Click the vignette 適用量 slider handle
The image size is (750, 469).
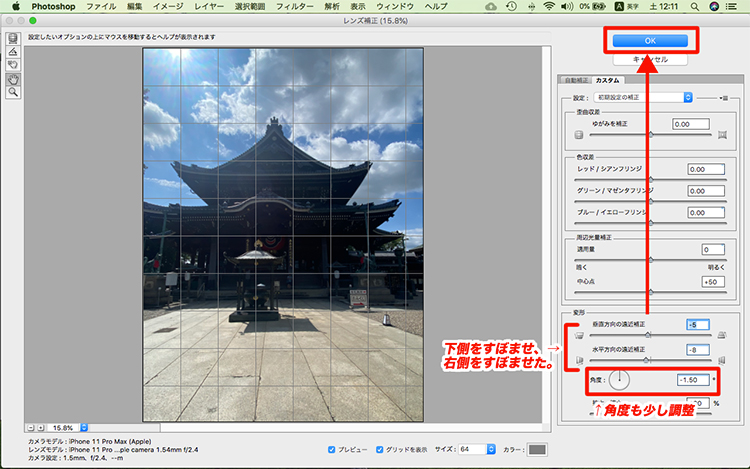651,260
